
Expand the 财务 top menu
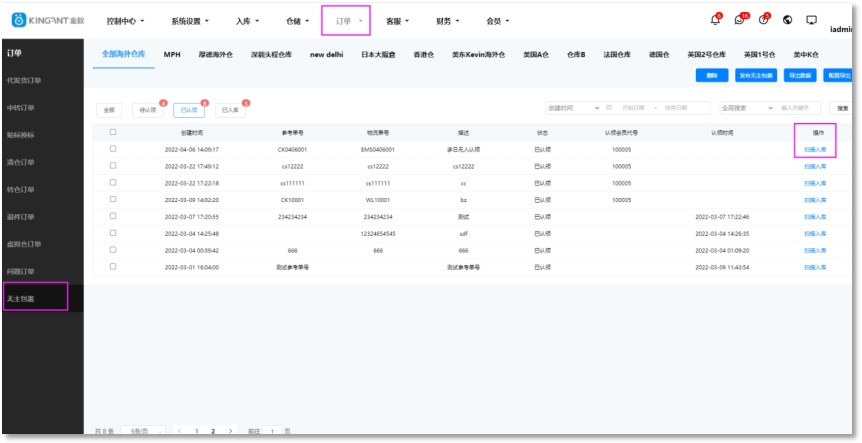click(x=447, y=21)
